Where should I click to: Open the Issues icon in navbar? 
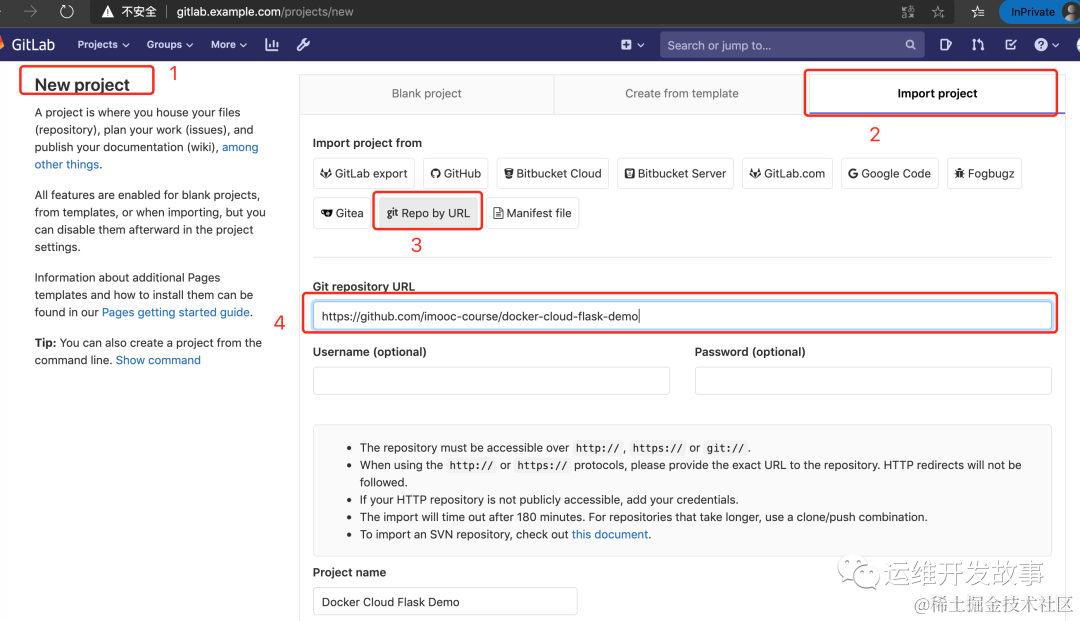[x=946, y=45]
